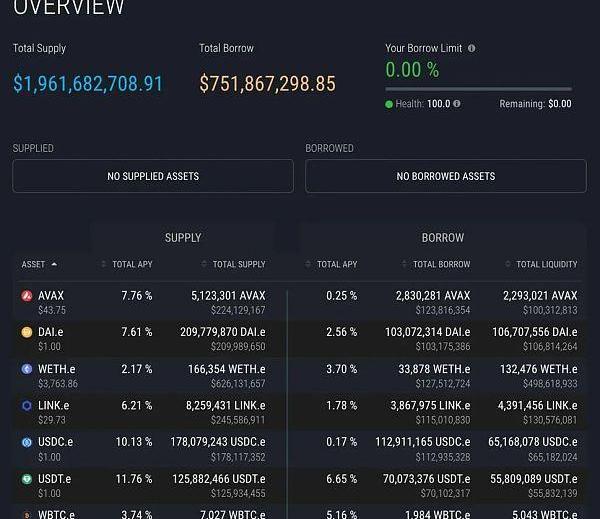The width and height of the screenshot is (600, 519).
Task: Click info icon beside Your Borrow Limit
Action: 472,48
